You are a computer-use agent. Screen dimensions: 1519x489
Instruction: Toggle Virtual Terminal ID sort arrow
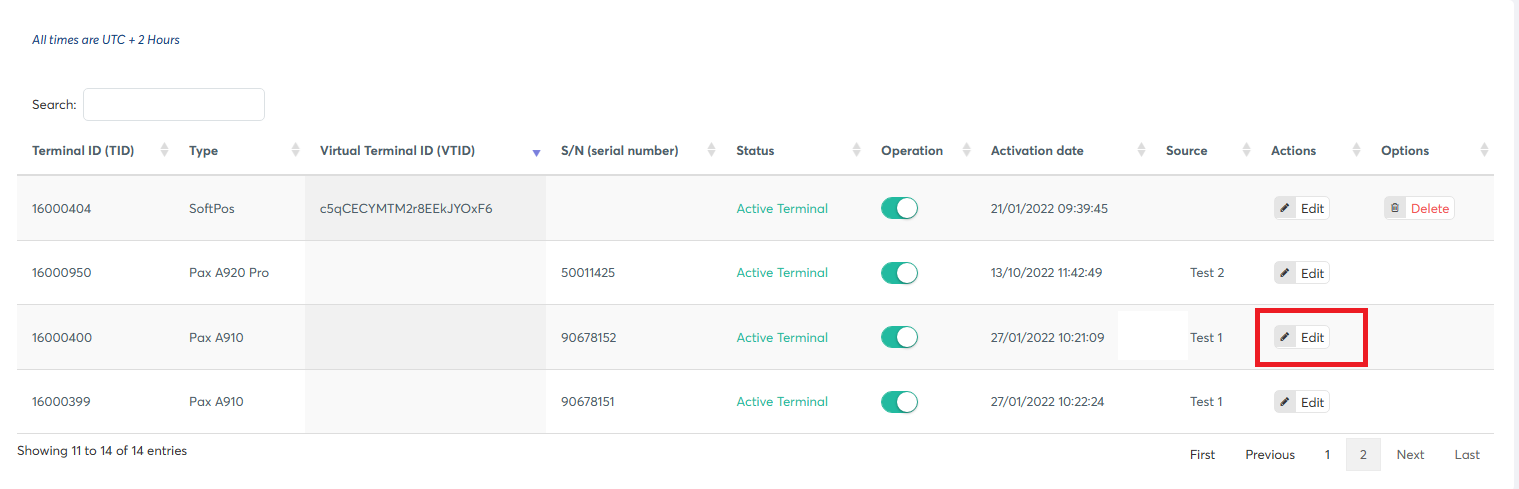tap(536, 152)
